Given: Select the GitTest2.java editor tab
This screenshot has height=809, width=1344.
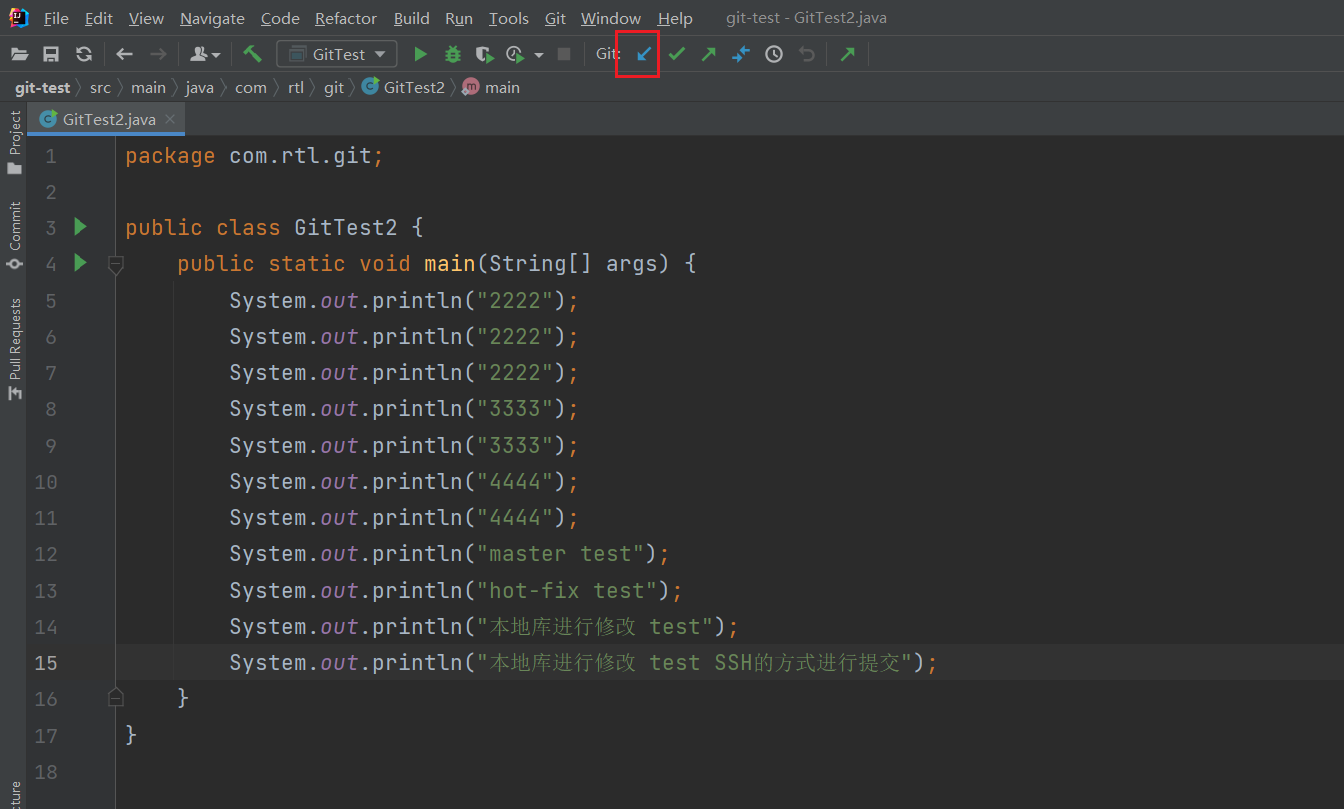Looking at the screenshot, I should click(x=106, y=119).
